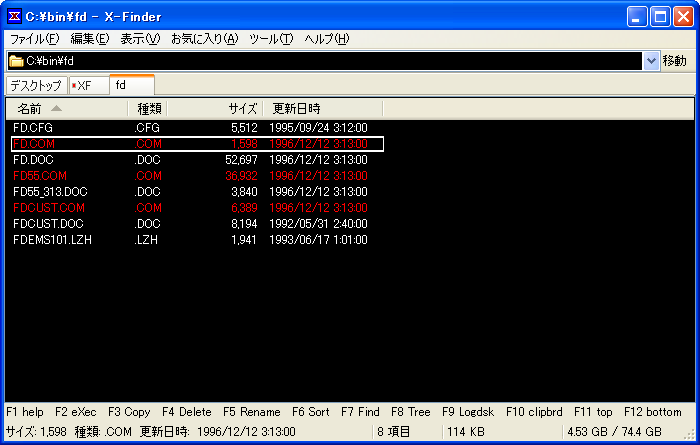This screenshot has height=445, width=700.
Task: Sort files by 更新日時 column header
Action: click(297, 108)
